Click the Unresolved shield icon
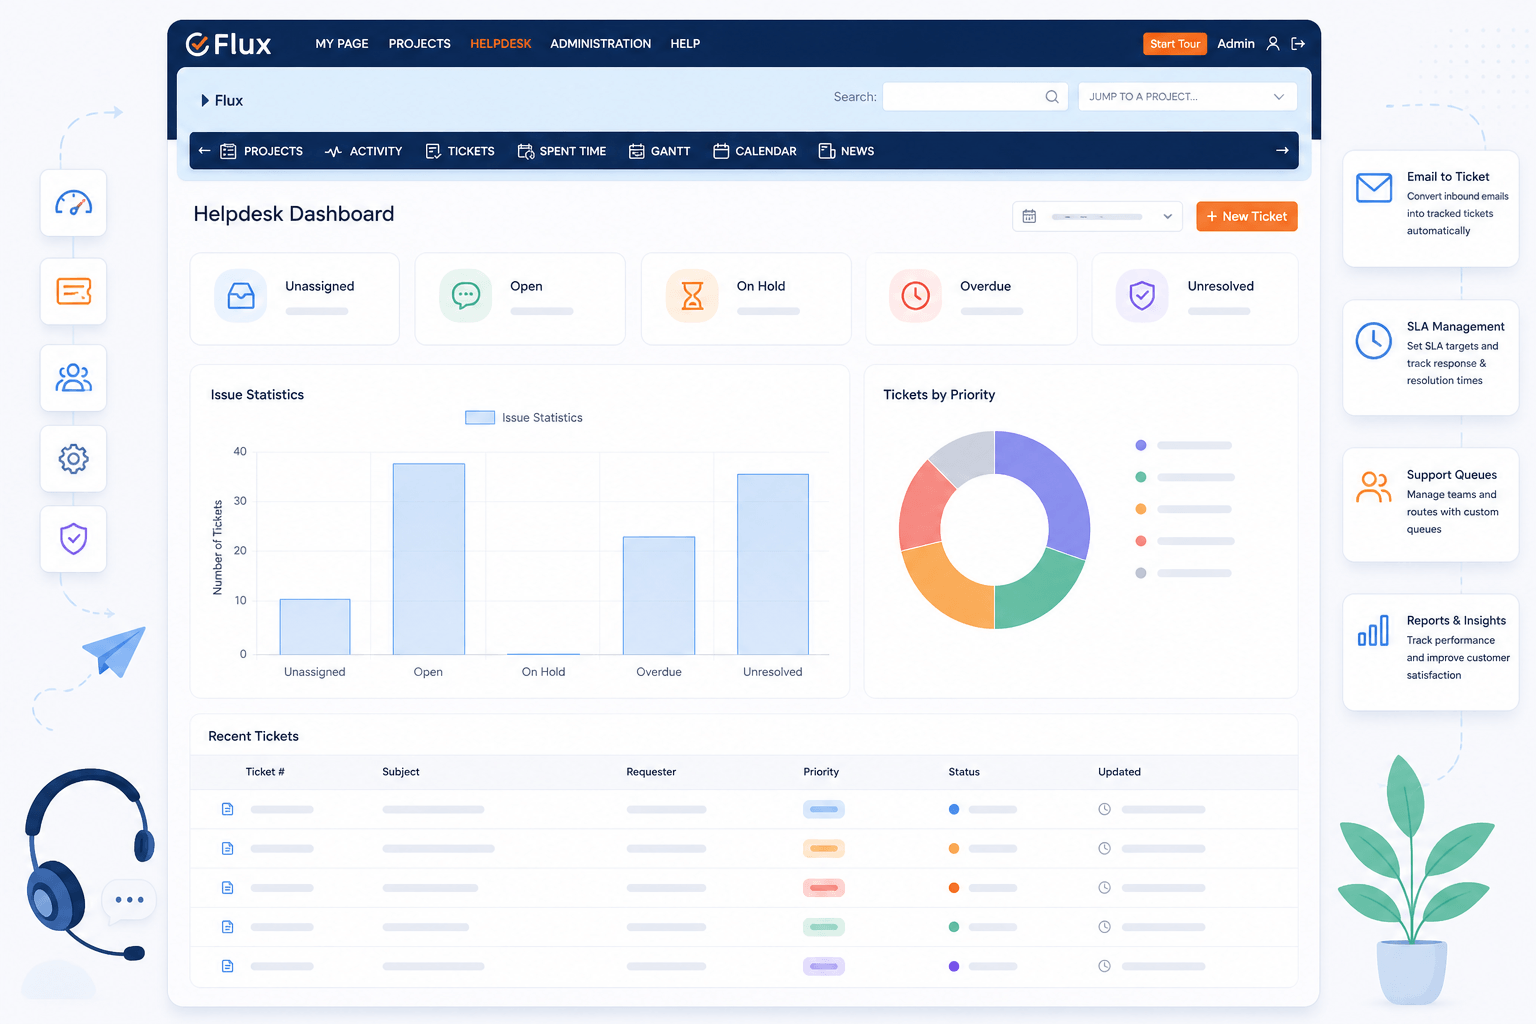 coord(1142,296)
